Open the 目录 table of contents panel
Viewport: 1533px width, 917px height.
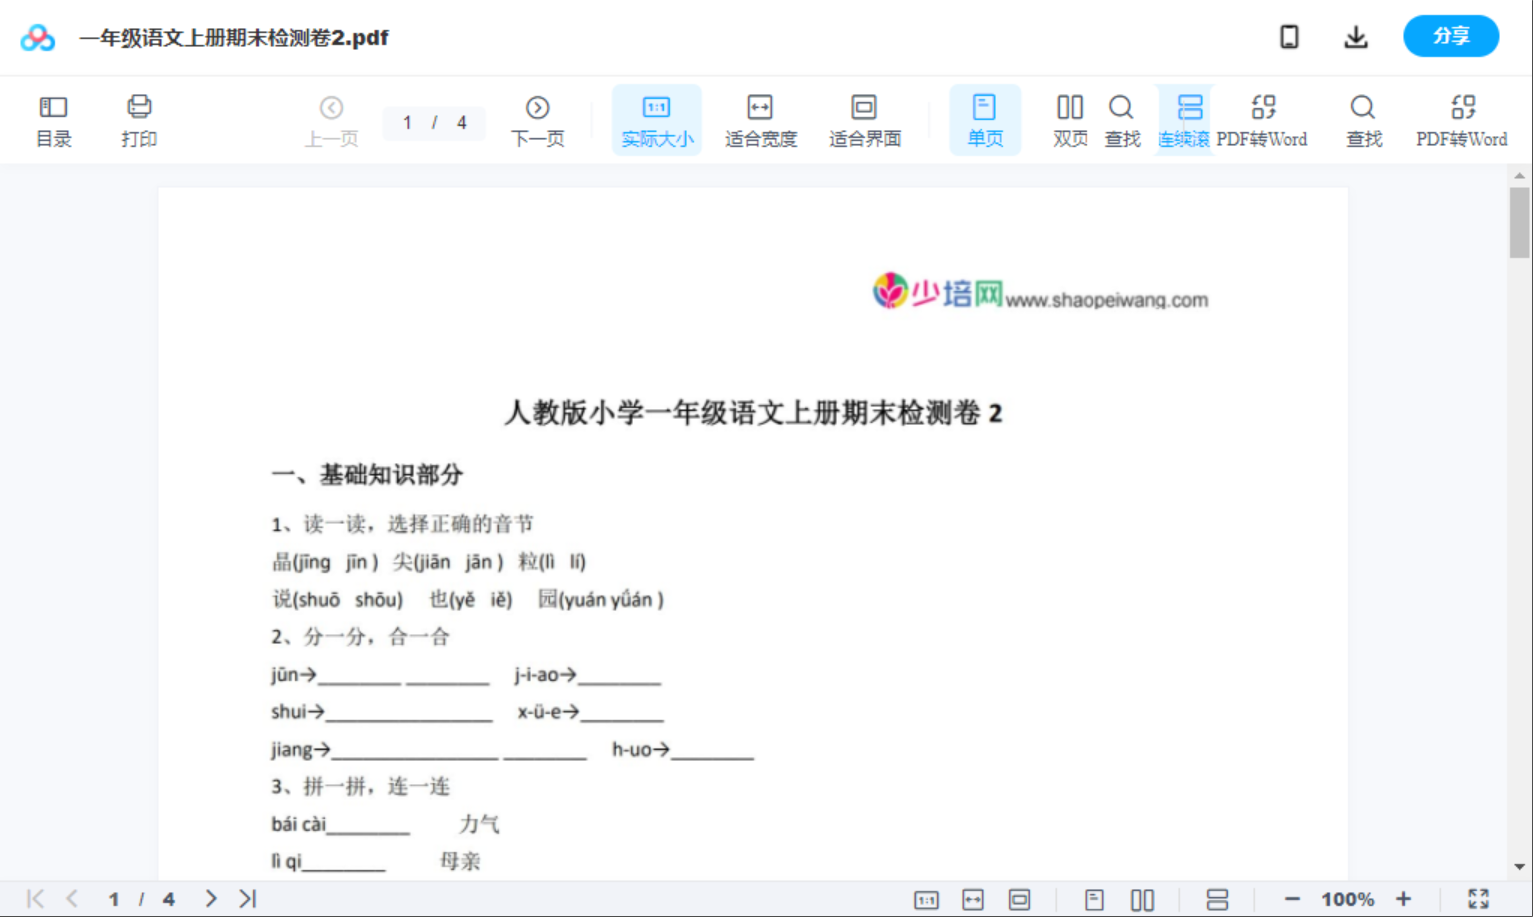tap(53, 119)
